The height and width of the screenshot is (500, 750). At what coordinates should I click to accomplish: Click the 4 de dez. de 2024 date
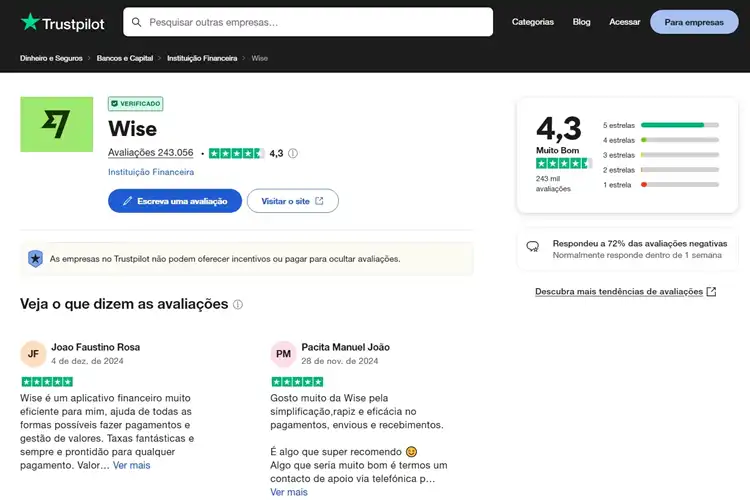[87, 361]
